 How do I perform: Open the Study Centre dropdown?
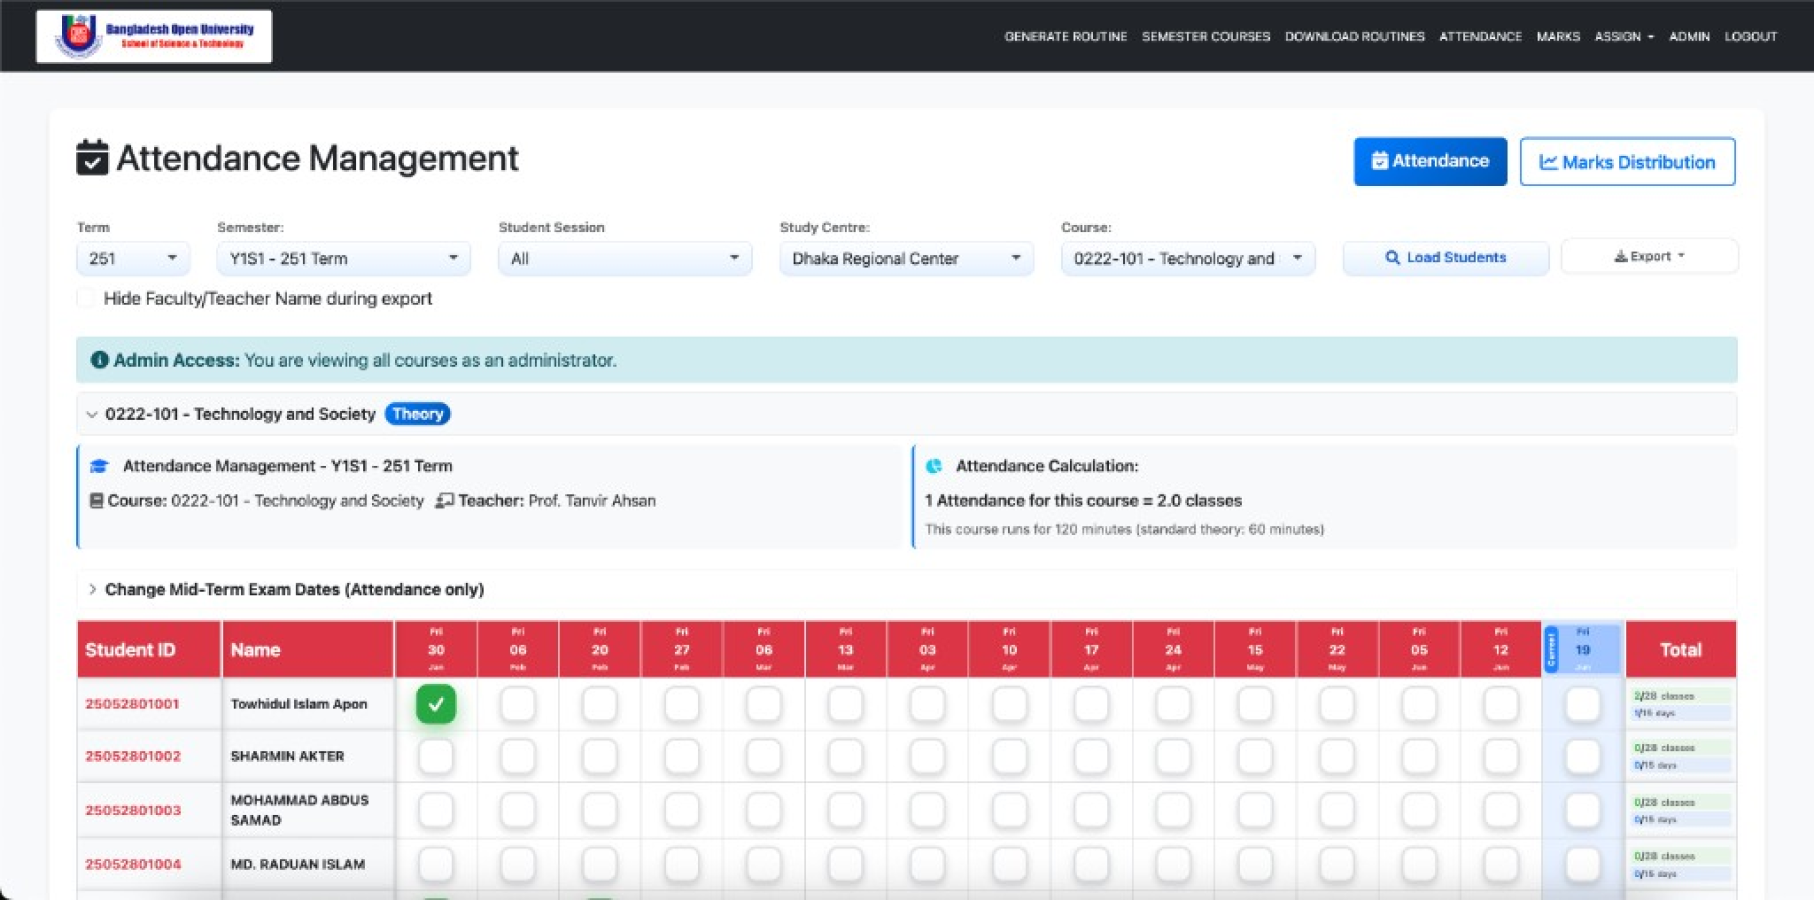[x=906, y=258]
